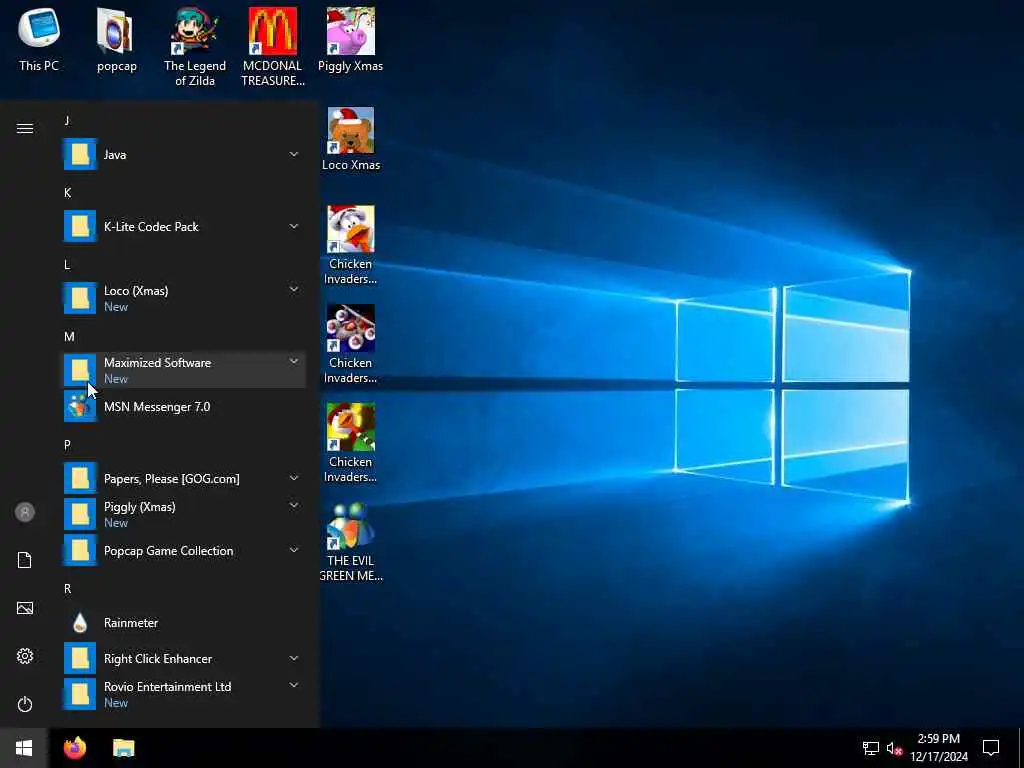Open the Chicken Invaders shortcut with spaceship icon

click(351, 344)
